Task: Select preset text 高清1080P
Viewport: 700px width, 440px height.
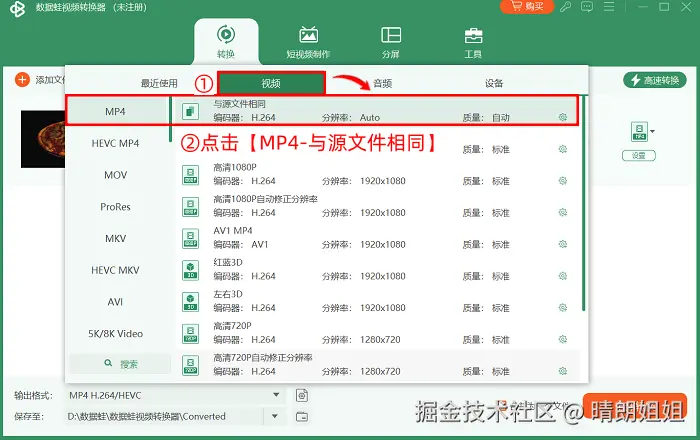Action: (235, 167)
